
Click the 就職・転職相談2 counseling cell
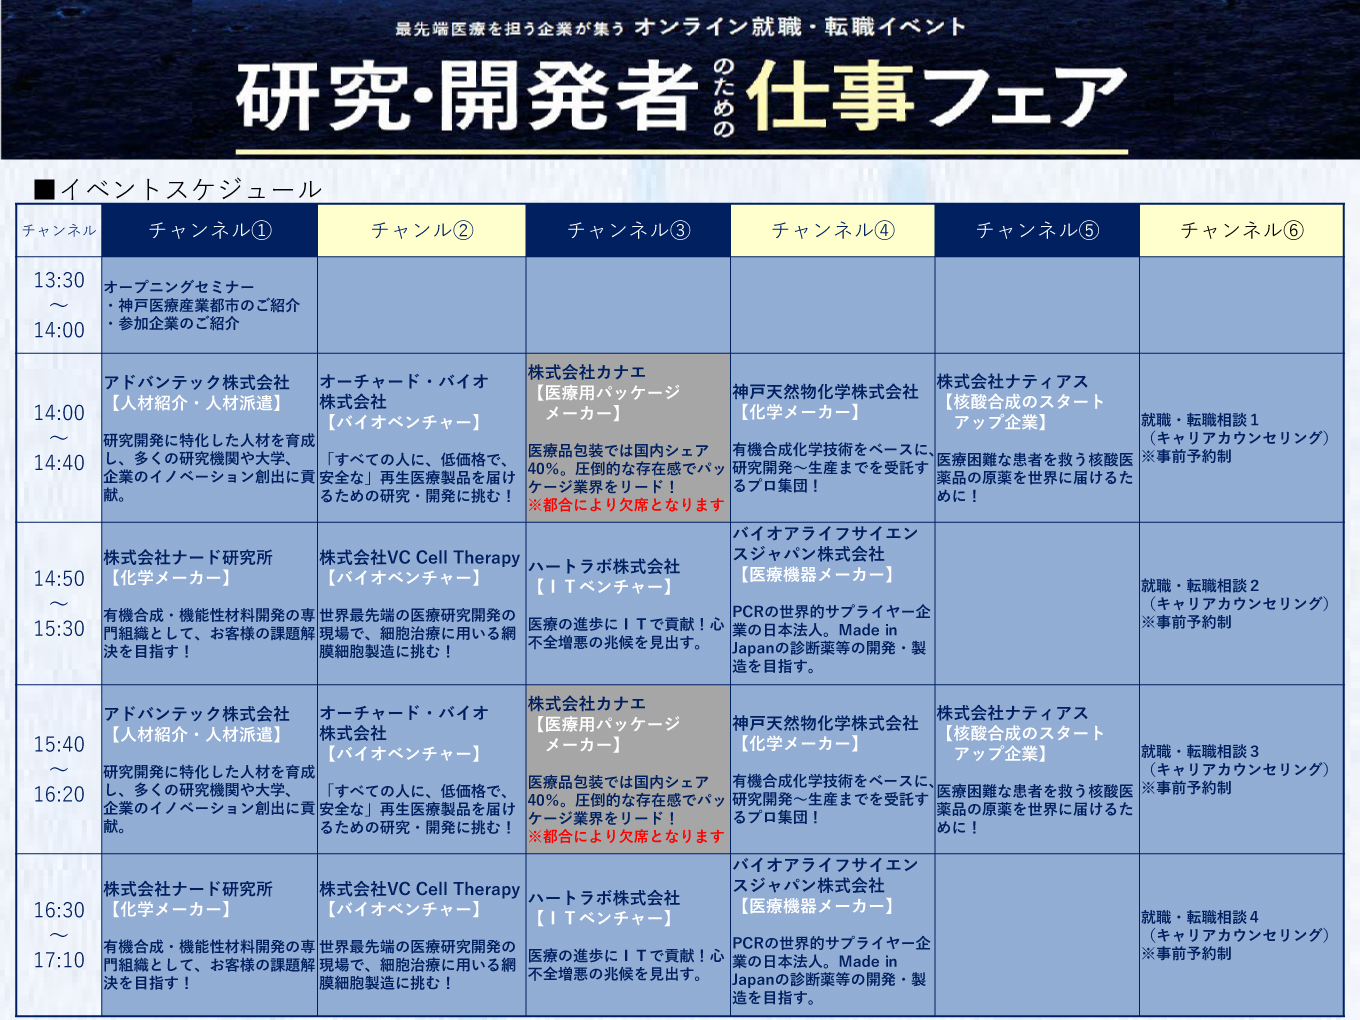pos(1241,603)
